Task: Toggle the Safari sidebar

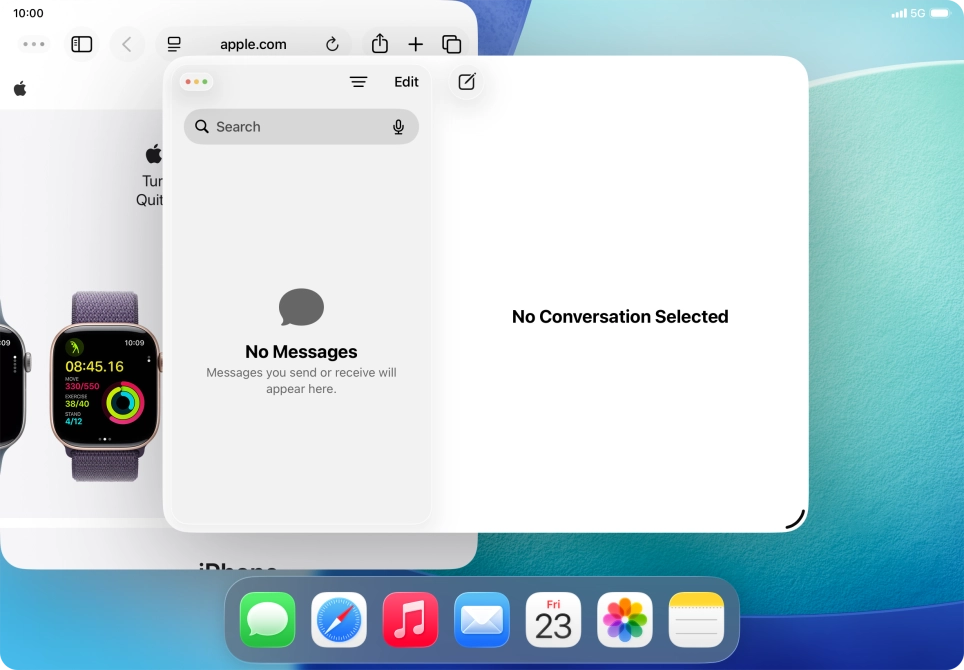Action: click(81, 44)
